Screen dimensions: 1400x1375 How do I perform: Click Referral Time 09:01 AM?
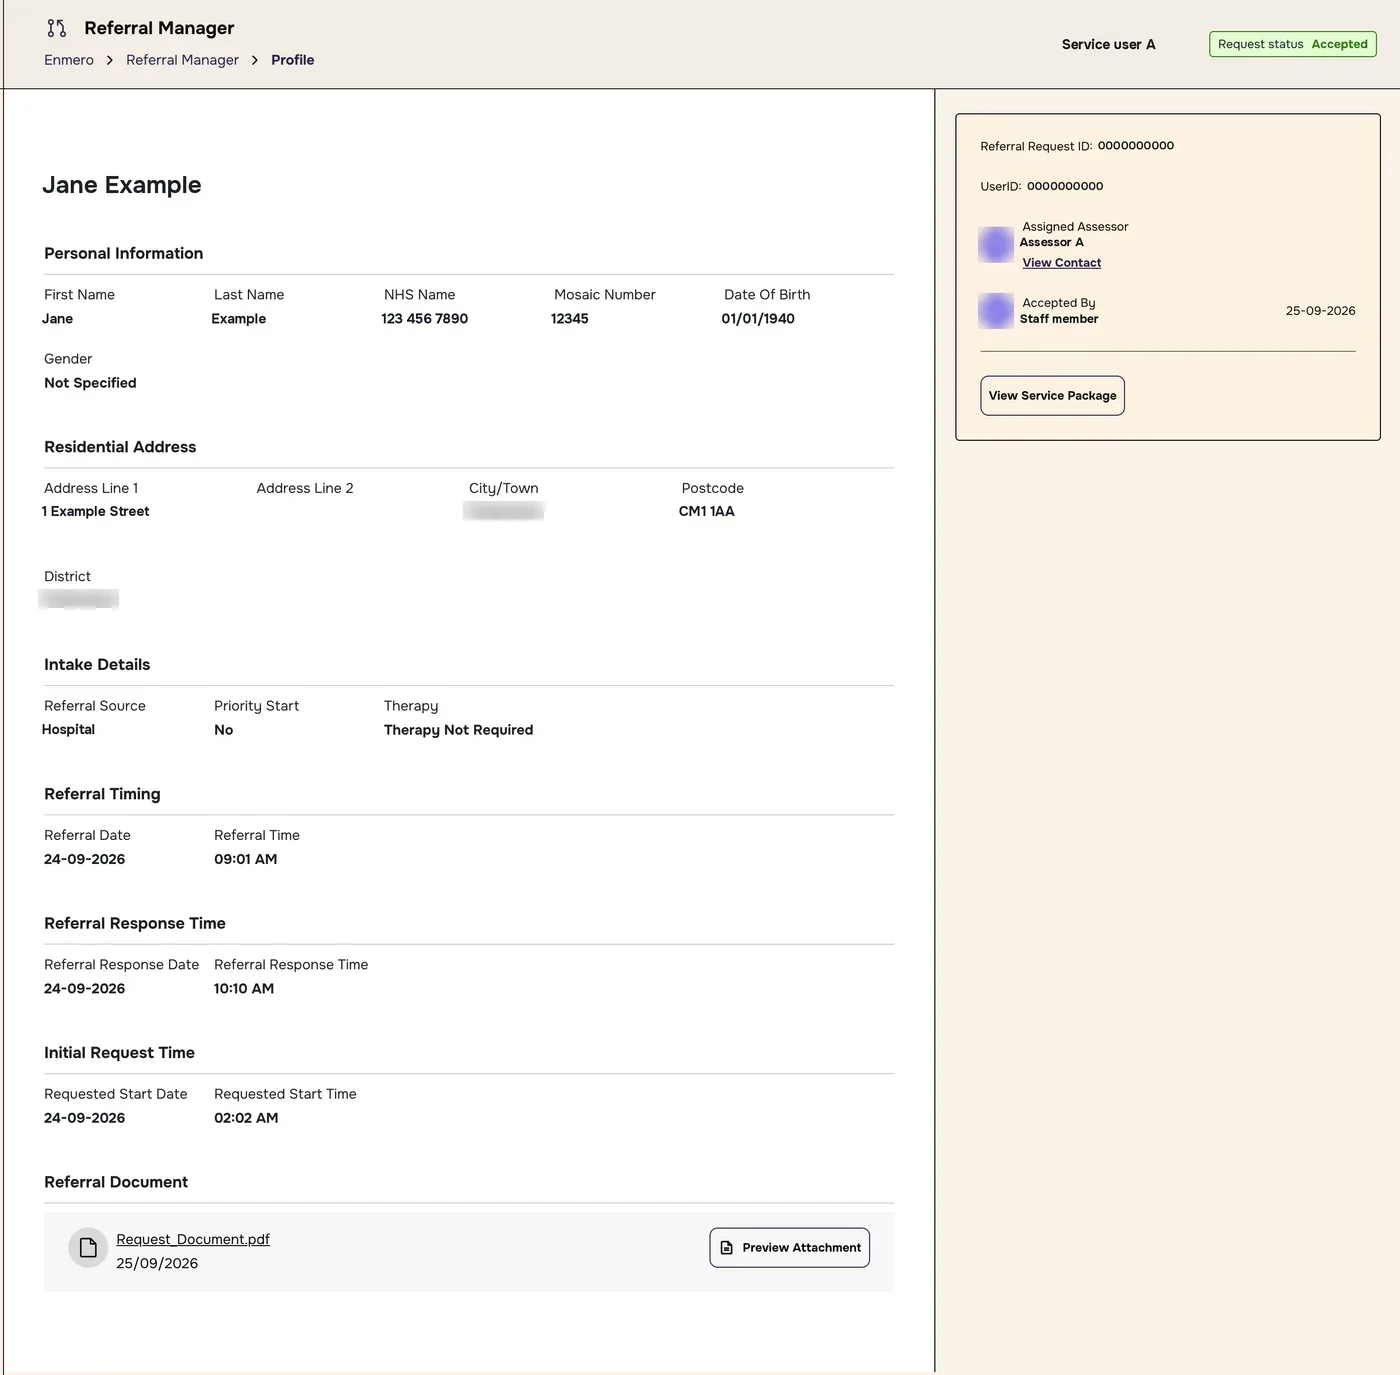[x=246, y=859]
